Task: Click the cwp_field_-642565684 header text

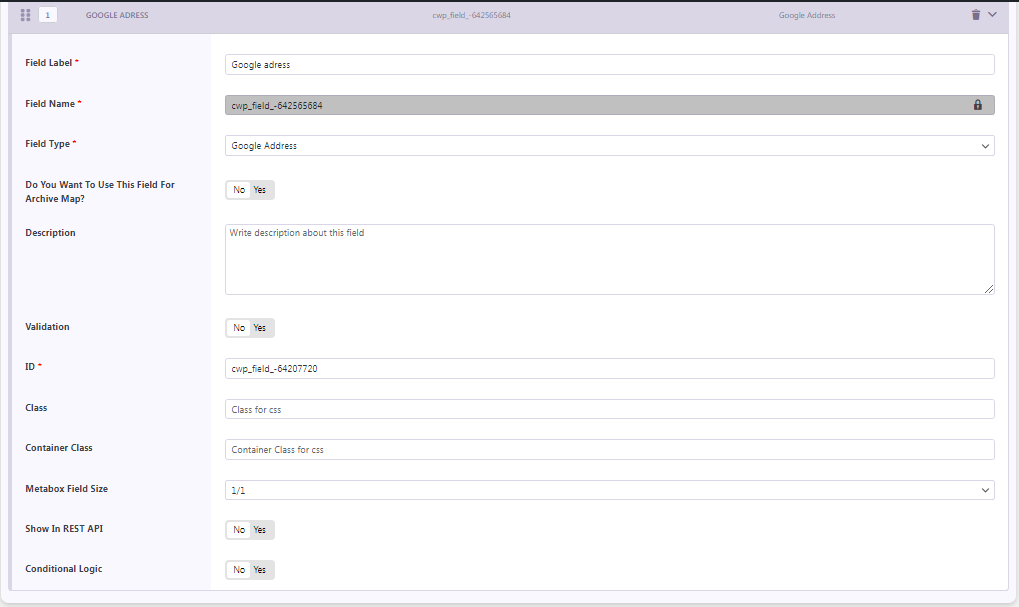Action: [x=471, y=15]
